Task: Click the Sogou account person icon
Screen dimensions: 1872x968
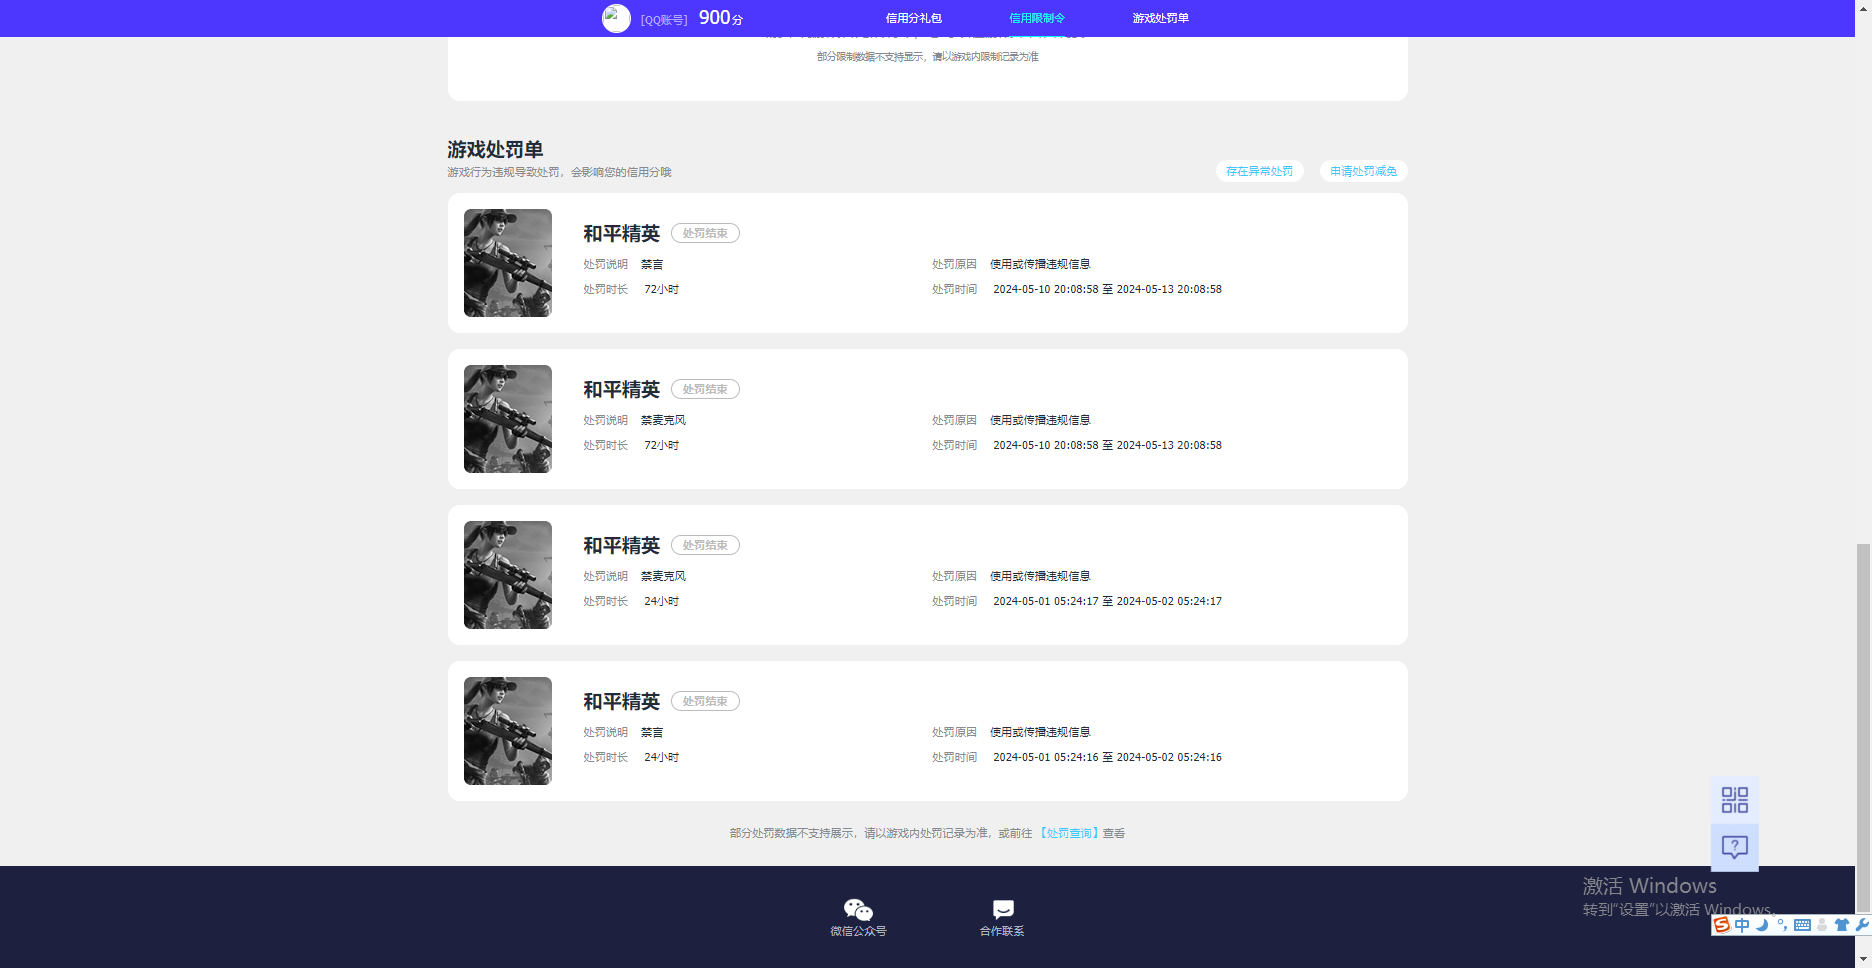Action: pos(1822,925)
